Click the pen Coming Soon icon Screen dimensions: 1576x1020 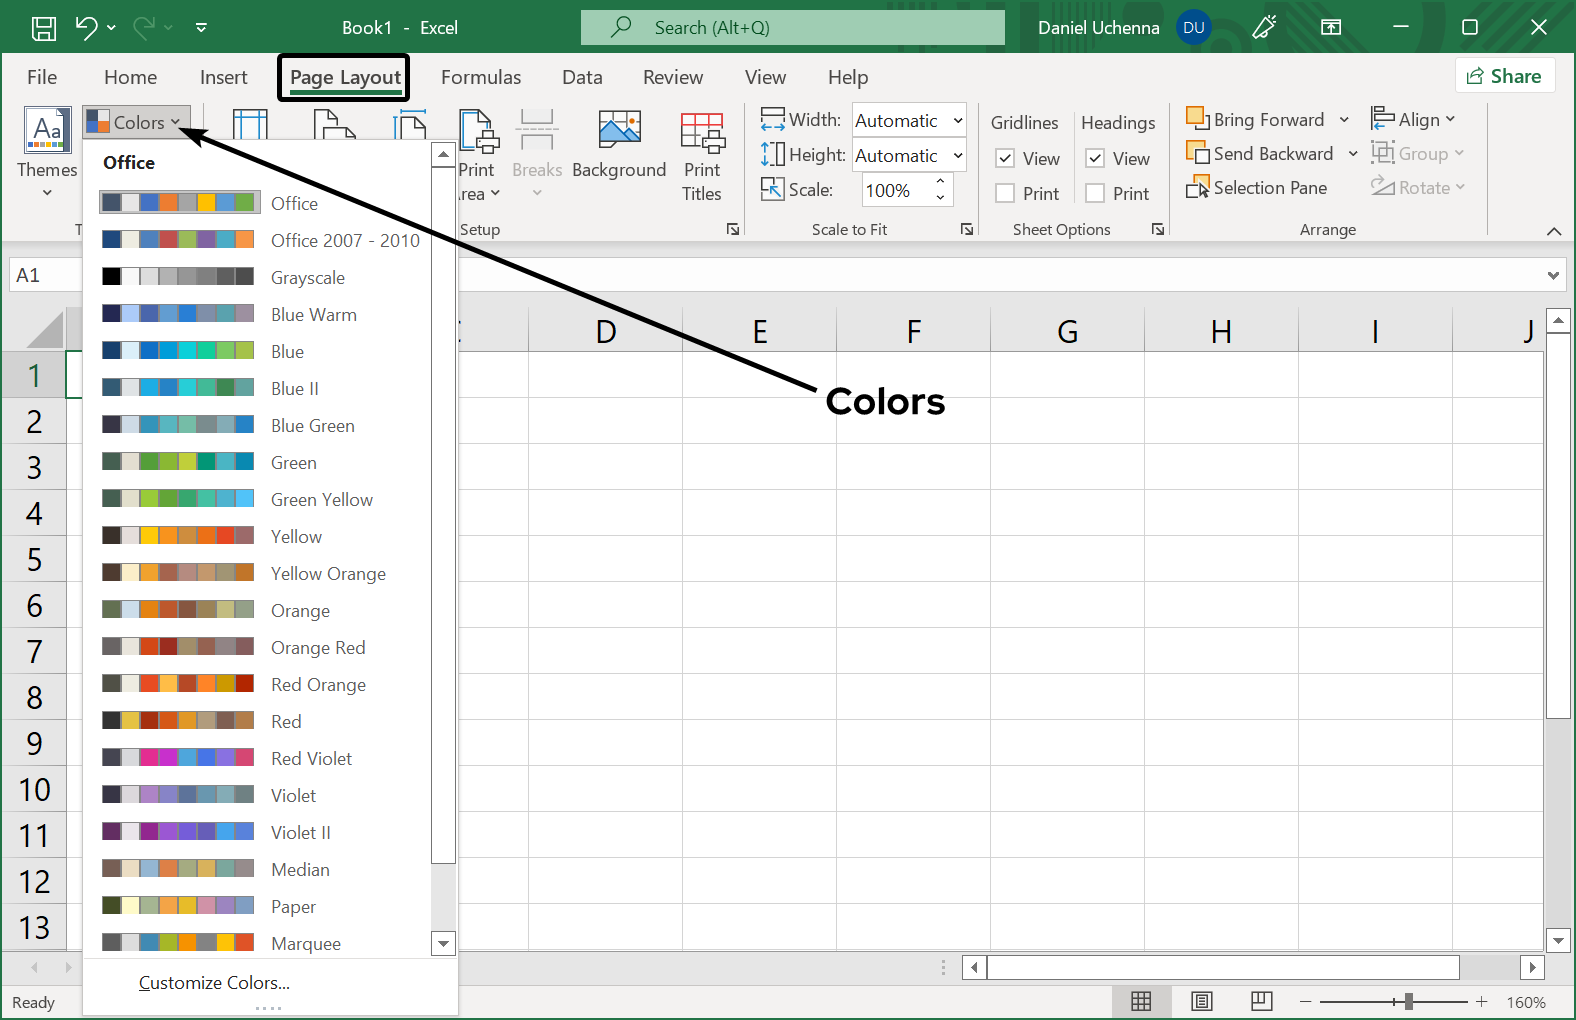click(x=1265, y=27)
